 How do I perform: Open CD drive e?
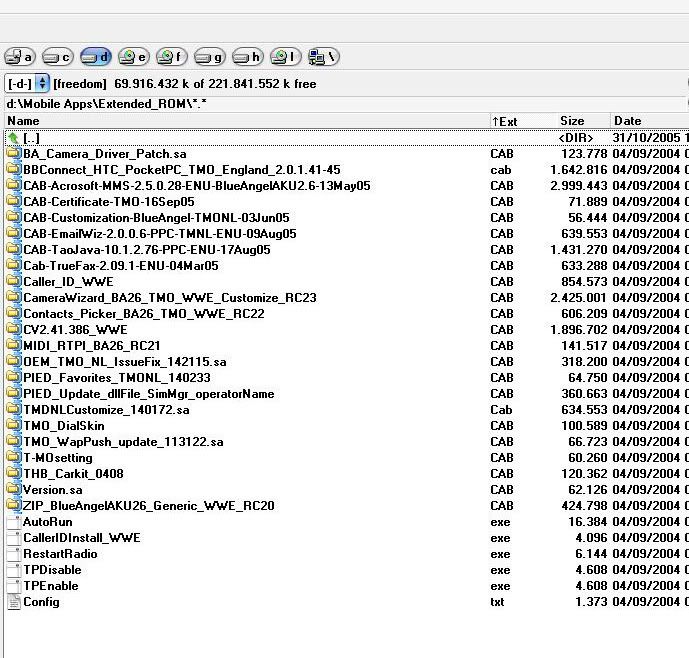[x=133, y=57]
